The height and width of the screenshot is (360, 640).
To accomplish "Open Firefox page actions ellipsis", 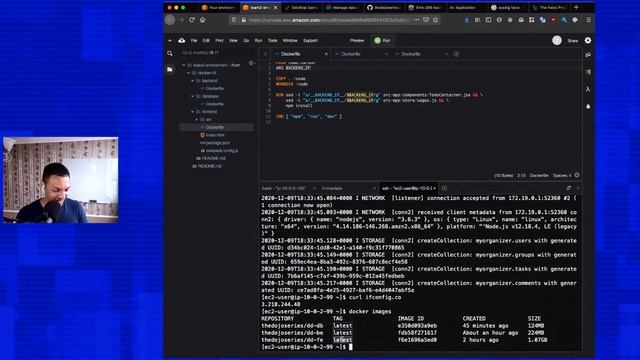I will pyautogui.click(x=416, y=20).
